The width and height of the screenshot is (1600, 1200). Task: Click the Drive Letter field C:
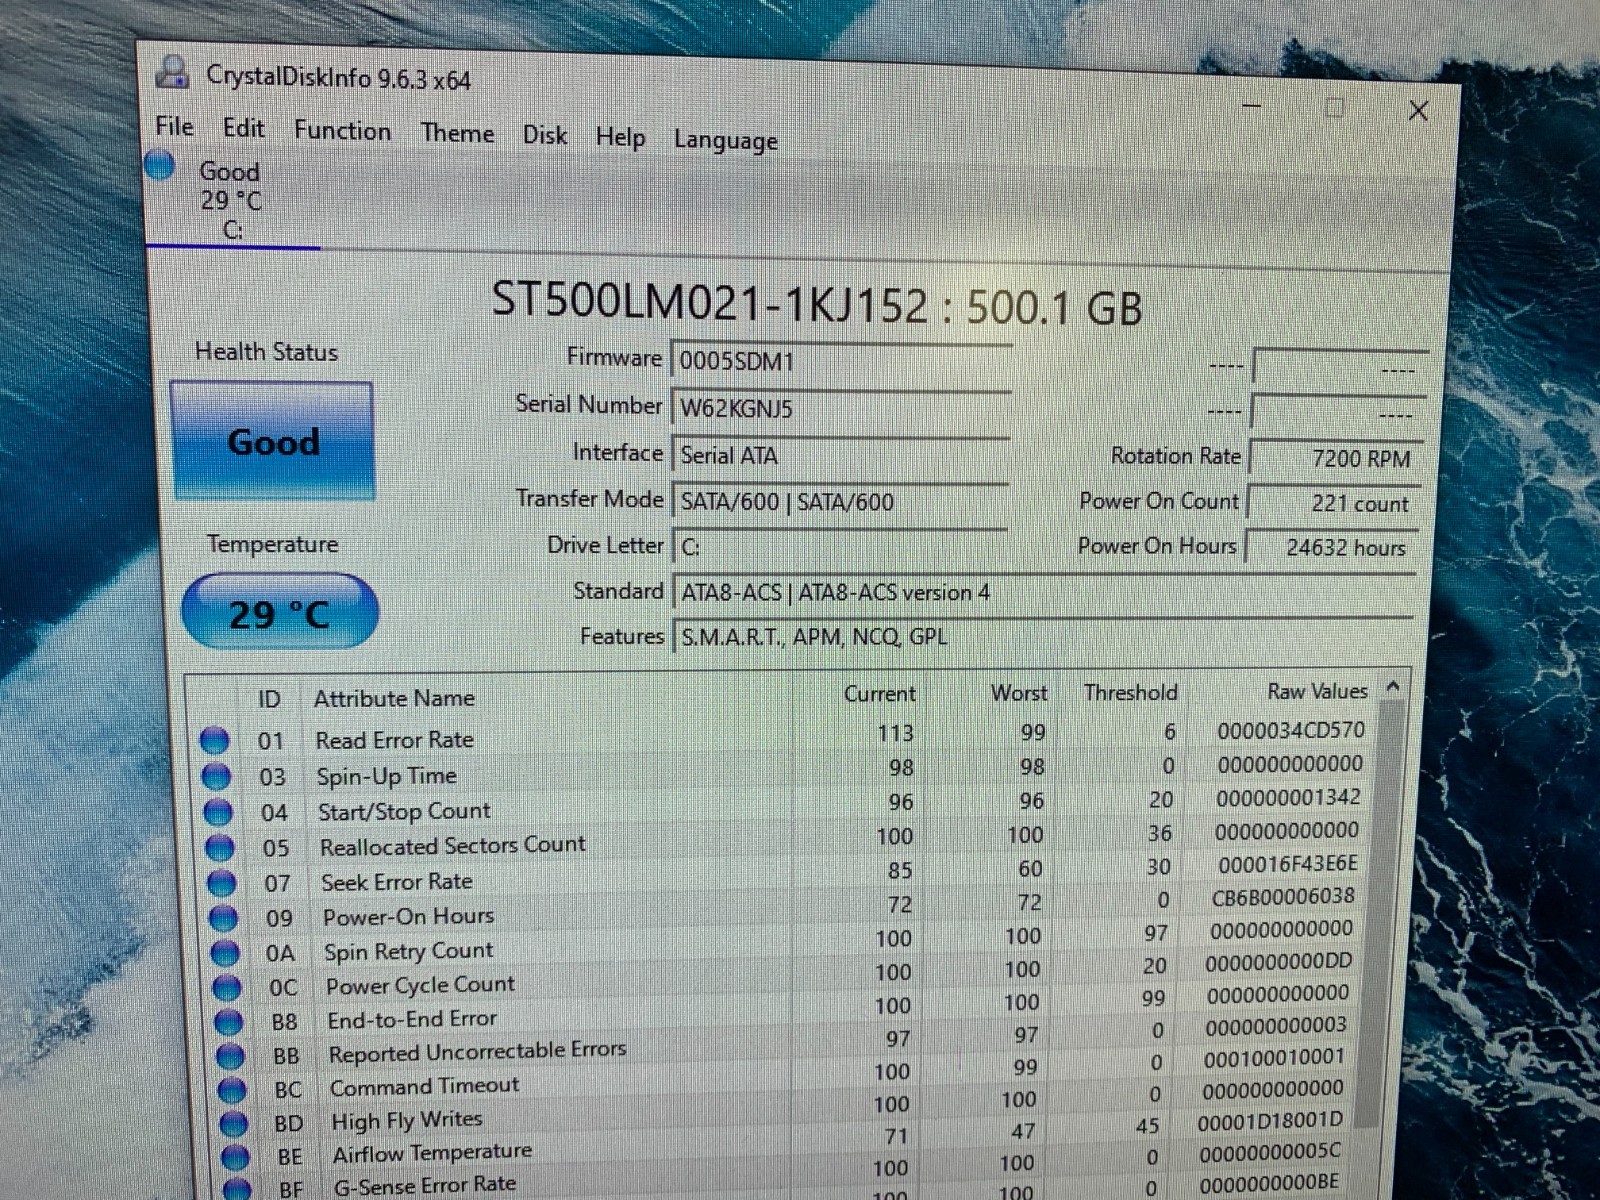(x=840, y=546)
